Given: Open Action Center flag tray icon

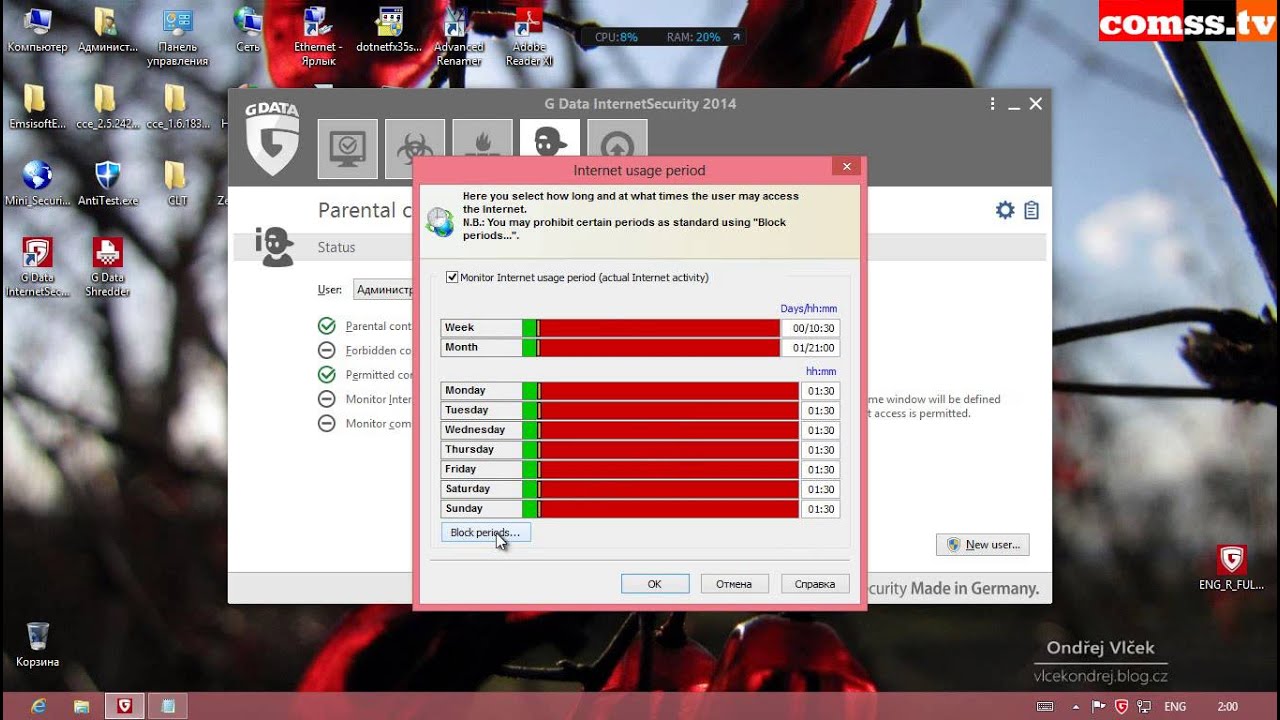Looking at the screenshot, I should pyautogui.click(x=1099, y=707).
